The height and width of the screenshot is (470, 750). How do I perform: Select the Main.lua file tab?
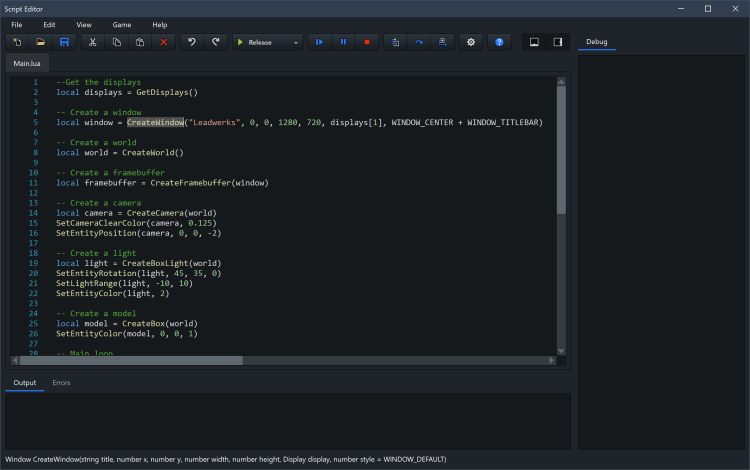pyautogui.click(x=27, y=64)
